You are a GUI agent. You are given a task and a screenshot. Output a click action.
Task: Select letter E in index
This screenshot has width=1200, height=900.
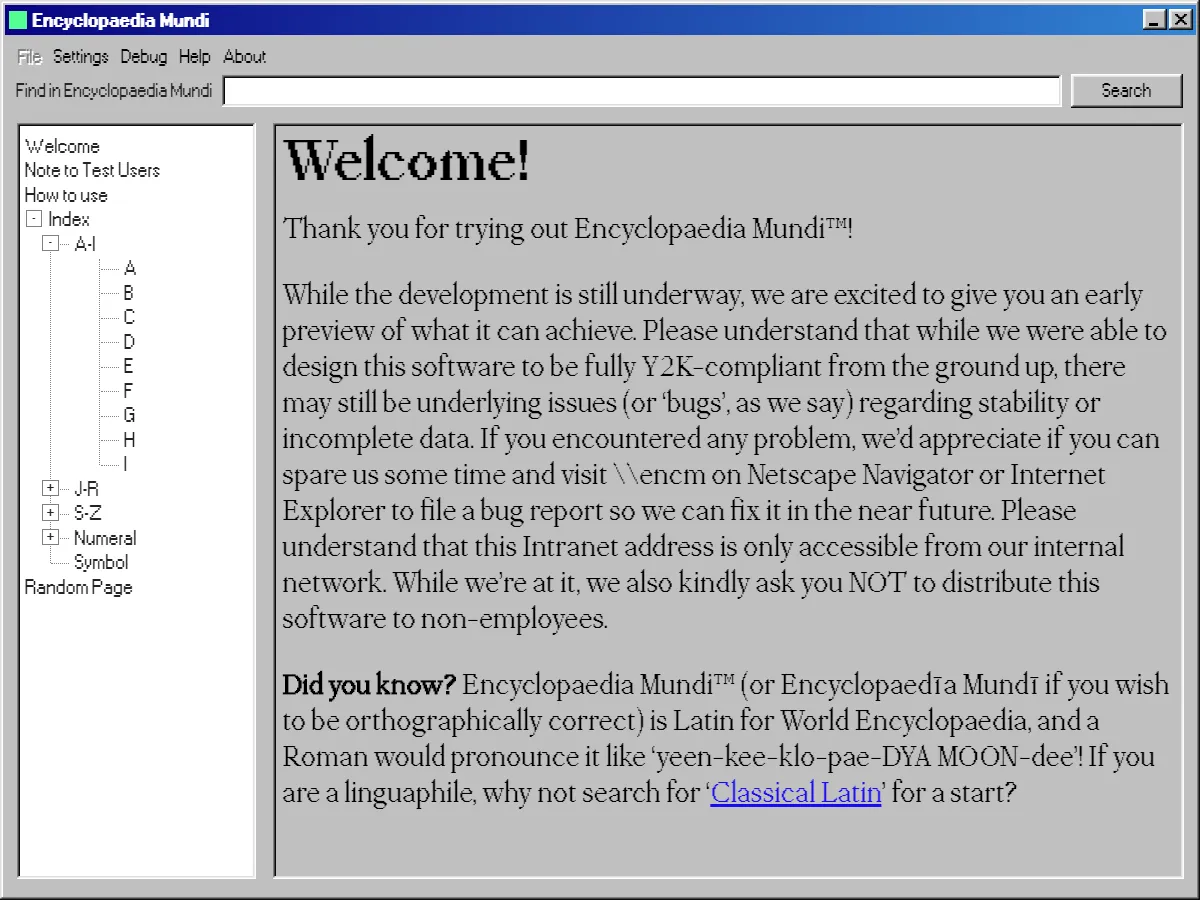tap(128, 366)
